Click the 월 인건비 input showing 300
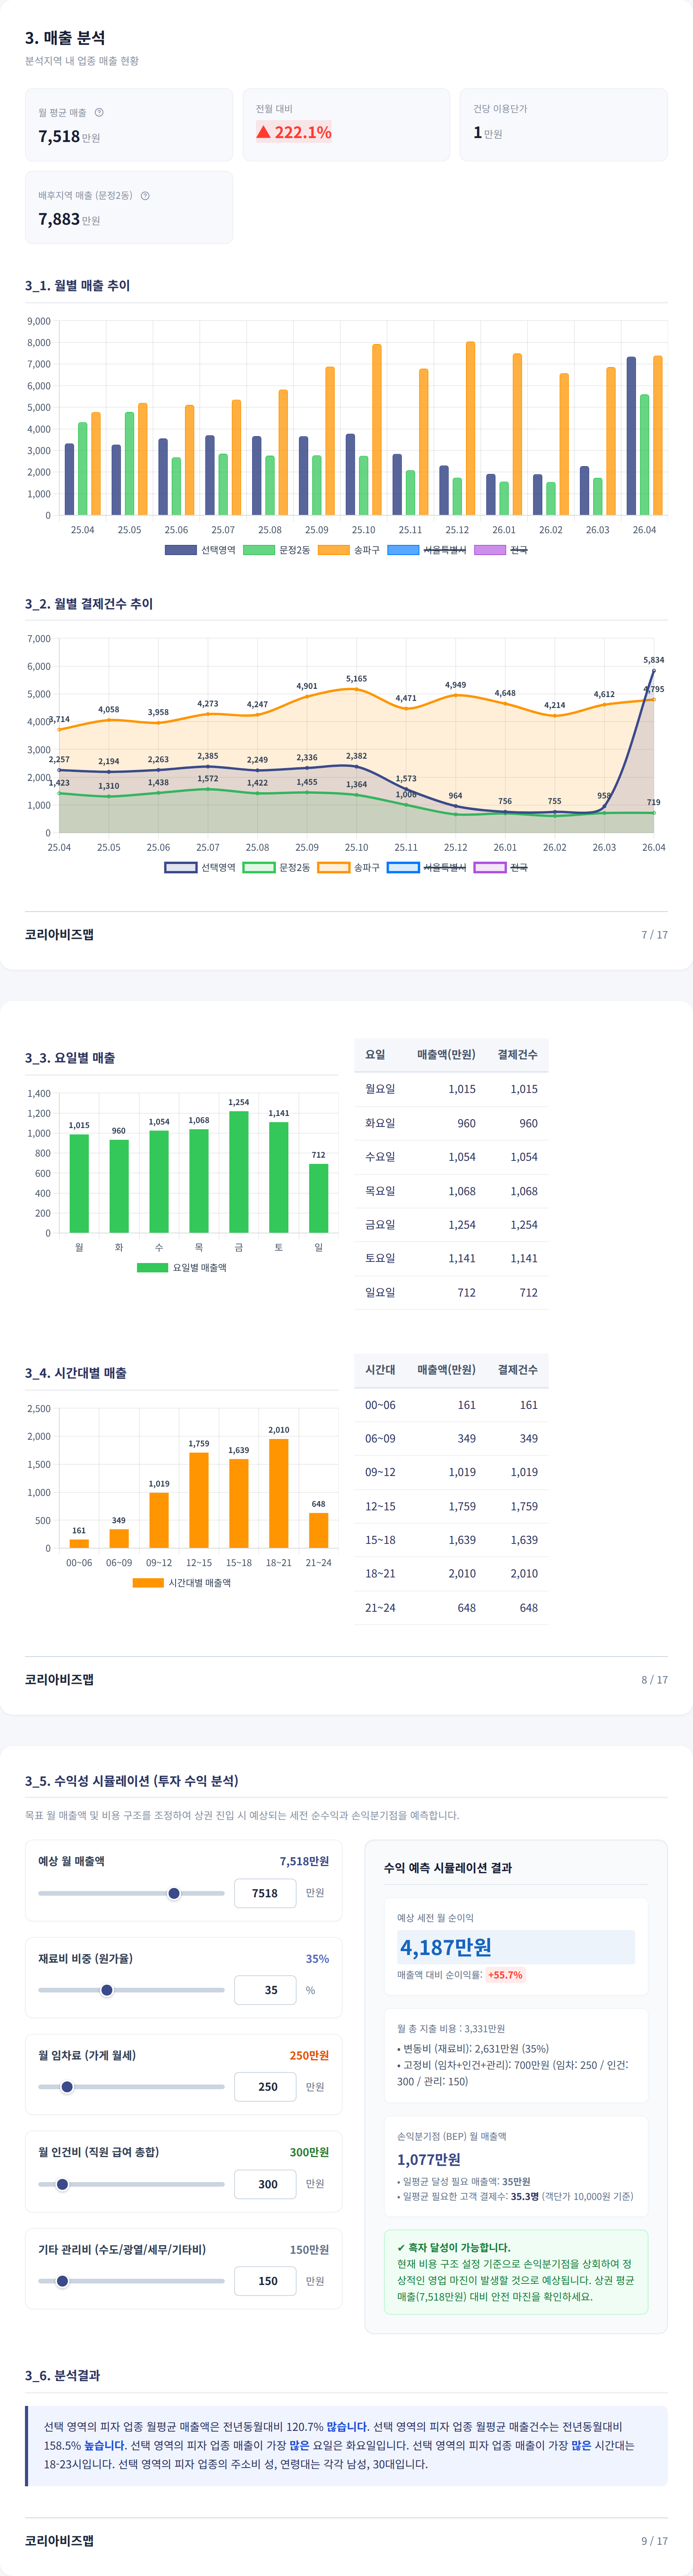This screenshot has height=2576, width=693. (x=265, y=2184)
